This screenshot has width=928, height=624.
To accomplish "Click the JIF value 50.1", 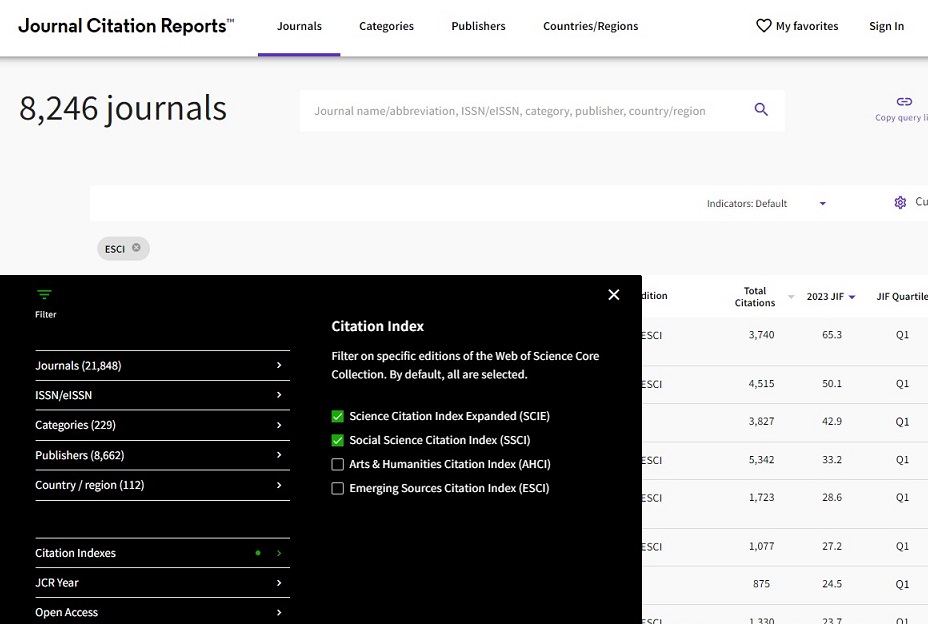I will [x=832, y=384].
